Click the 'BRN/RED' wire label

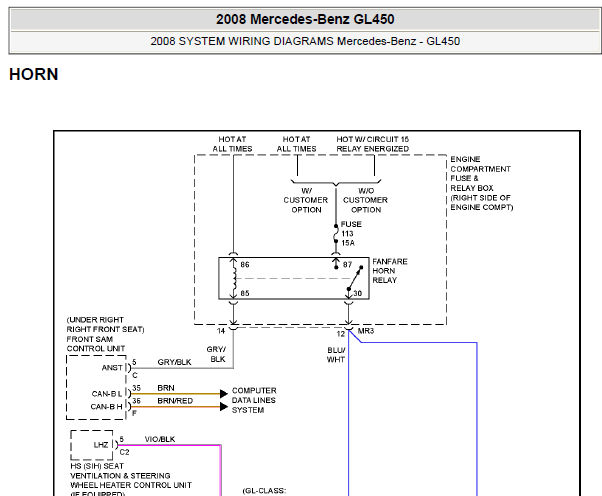pos(175,401)
